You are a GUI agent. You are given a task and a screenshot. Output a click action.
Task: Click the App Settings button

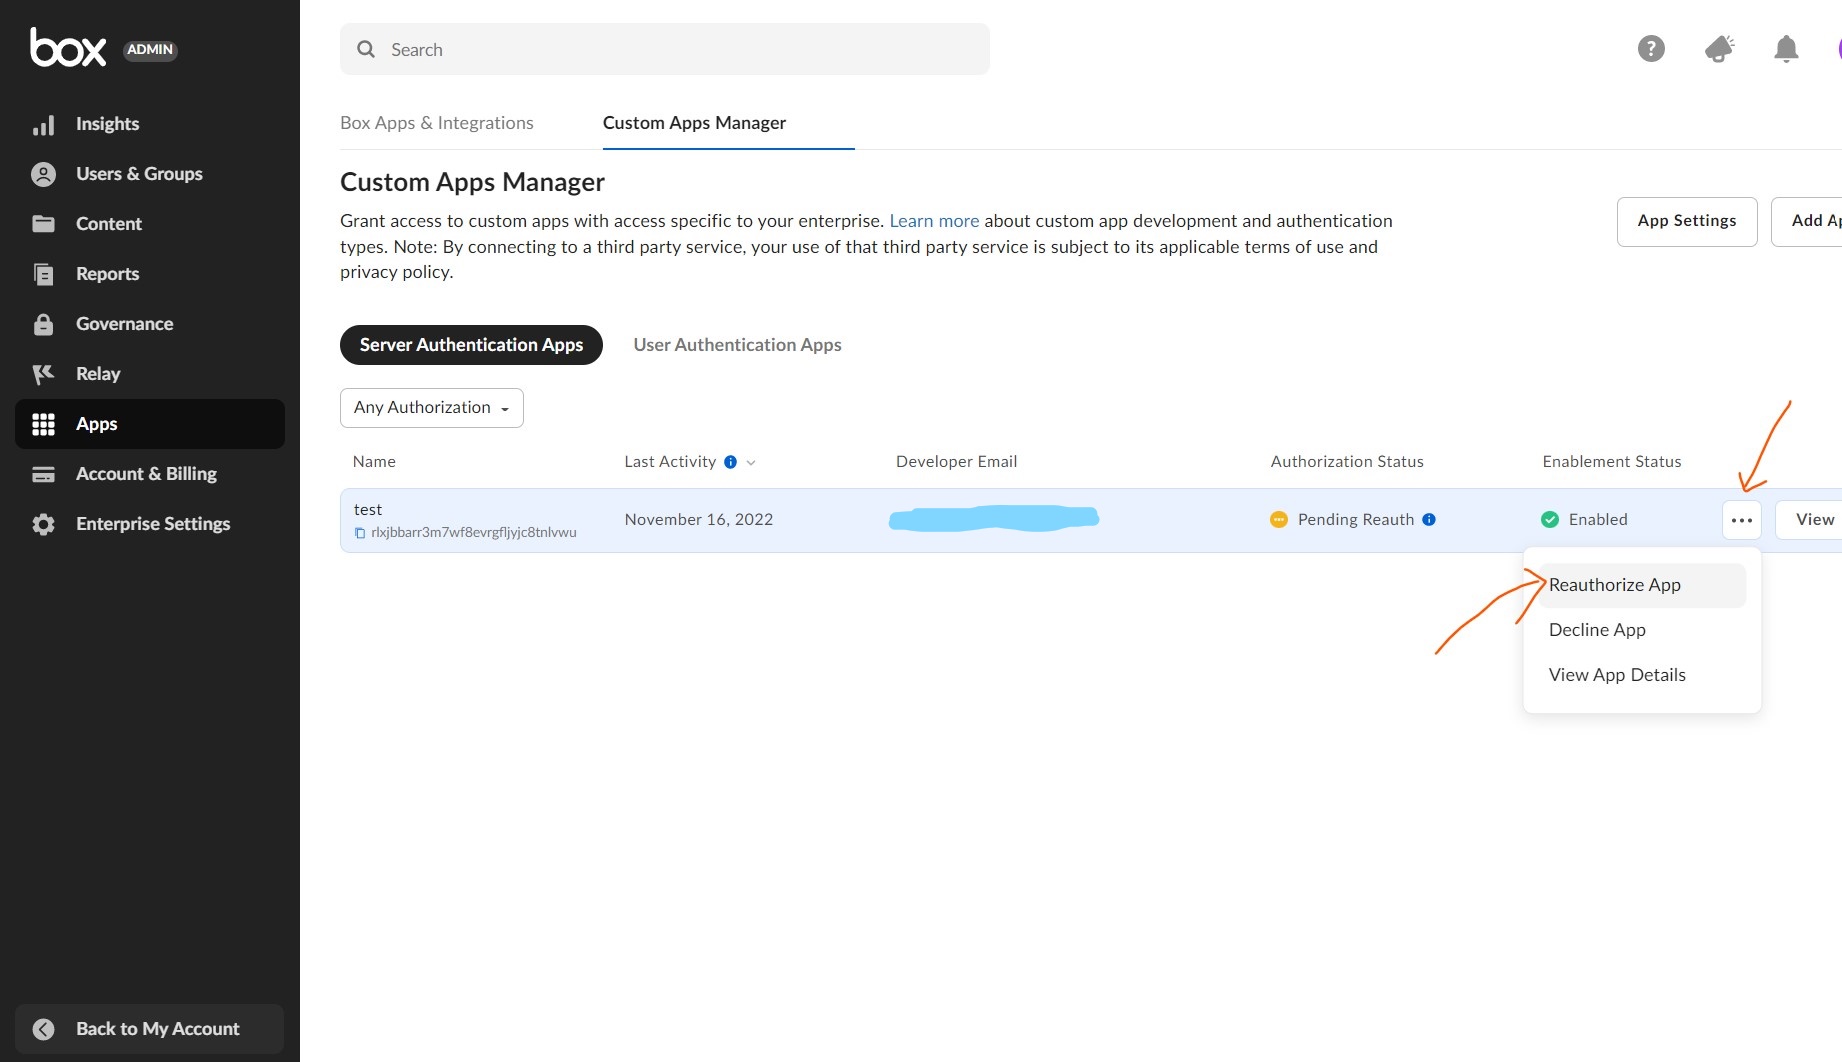1686,221
